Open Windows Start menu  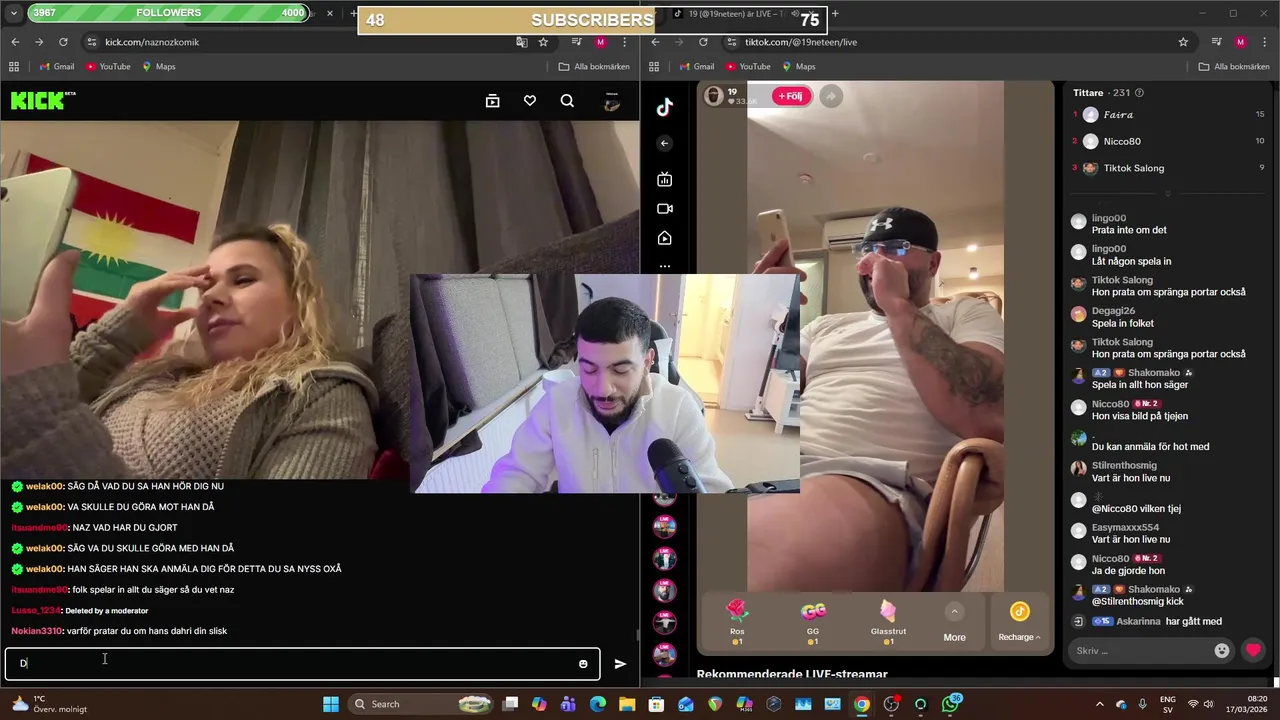(x=331, y=704)
